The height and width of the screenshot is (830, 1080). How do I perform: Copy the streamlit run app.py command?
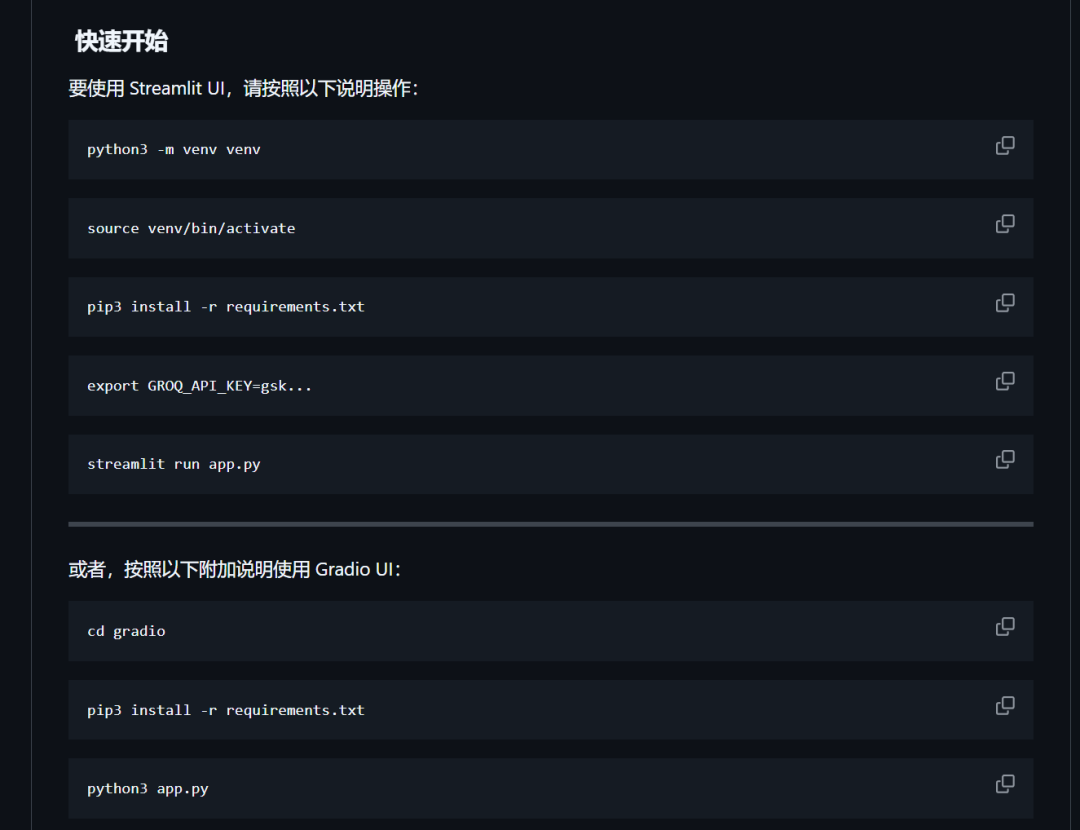point(1005,460)
